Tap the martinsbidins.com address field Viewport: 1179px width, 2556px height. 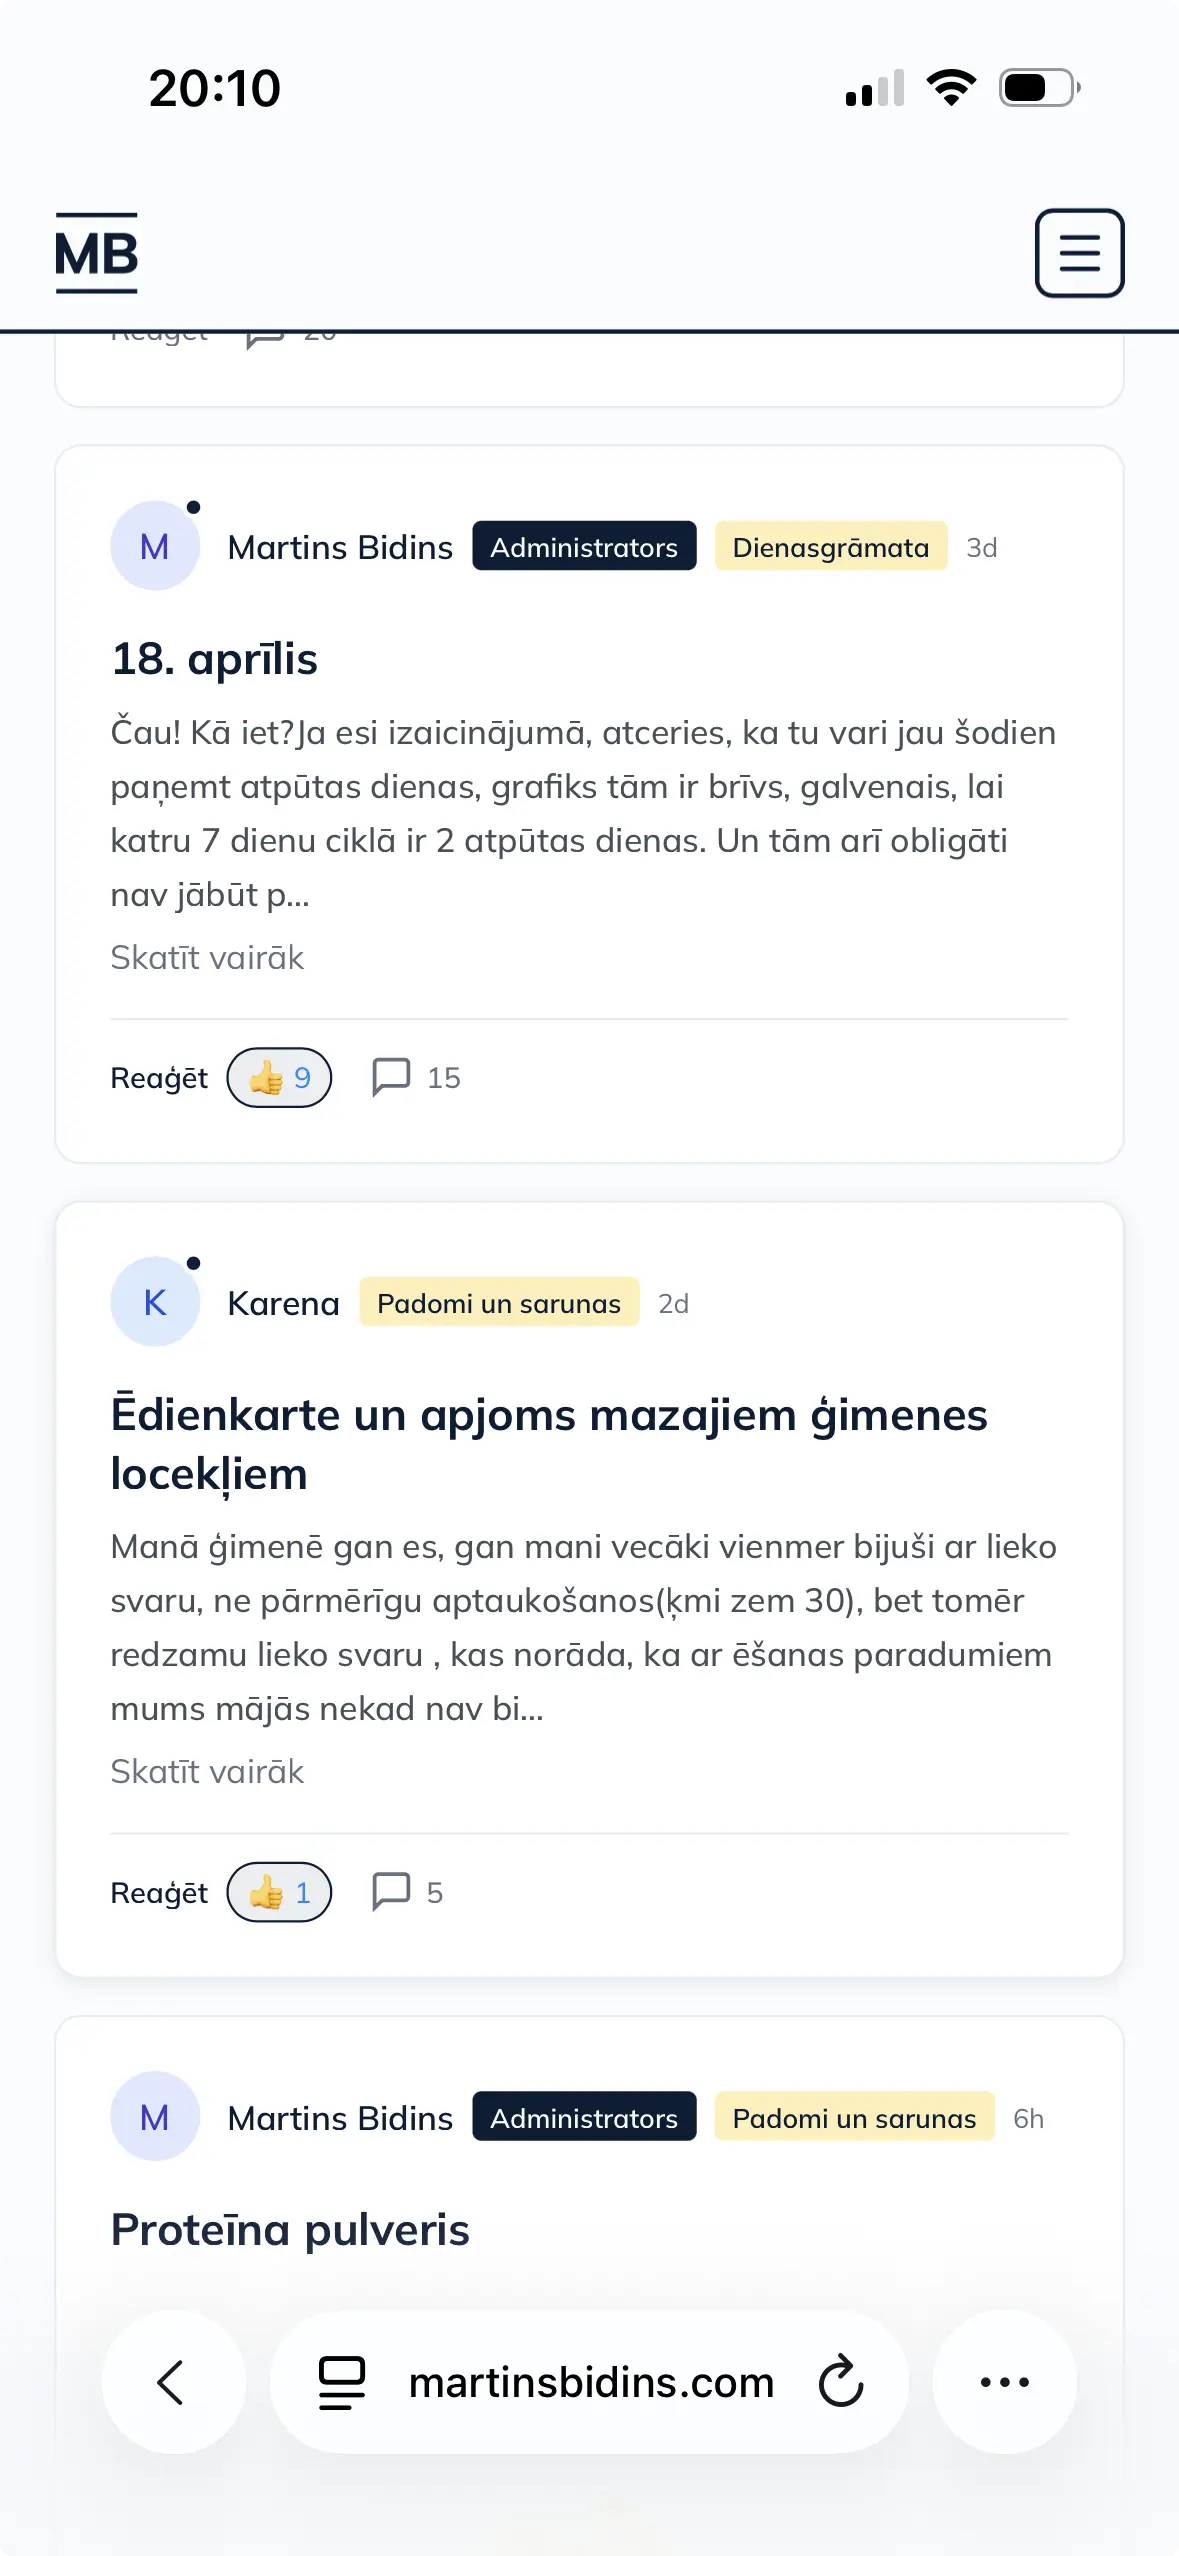click(x=591, y=2382)
